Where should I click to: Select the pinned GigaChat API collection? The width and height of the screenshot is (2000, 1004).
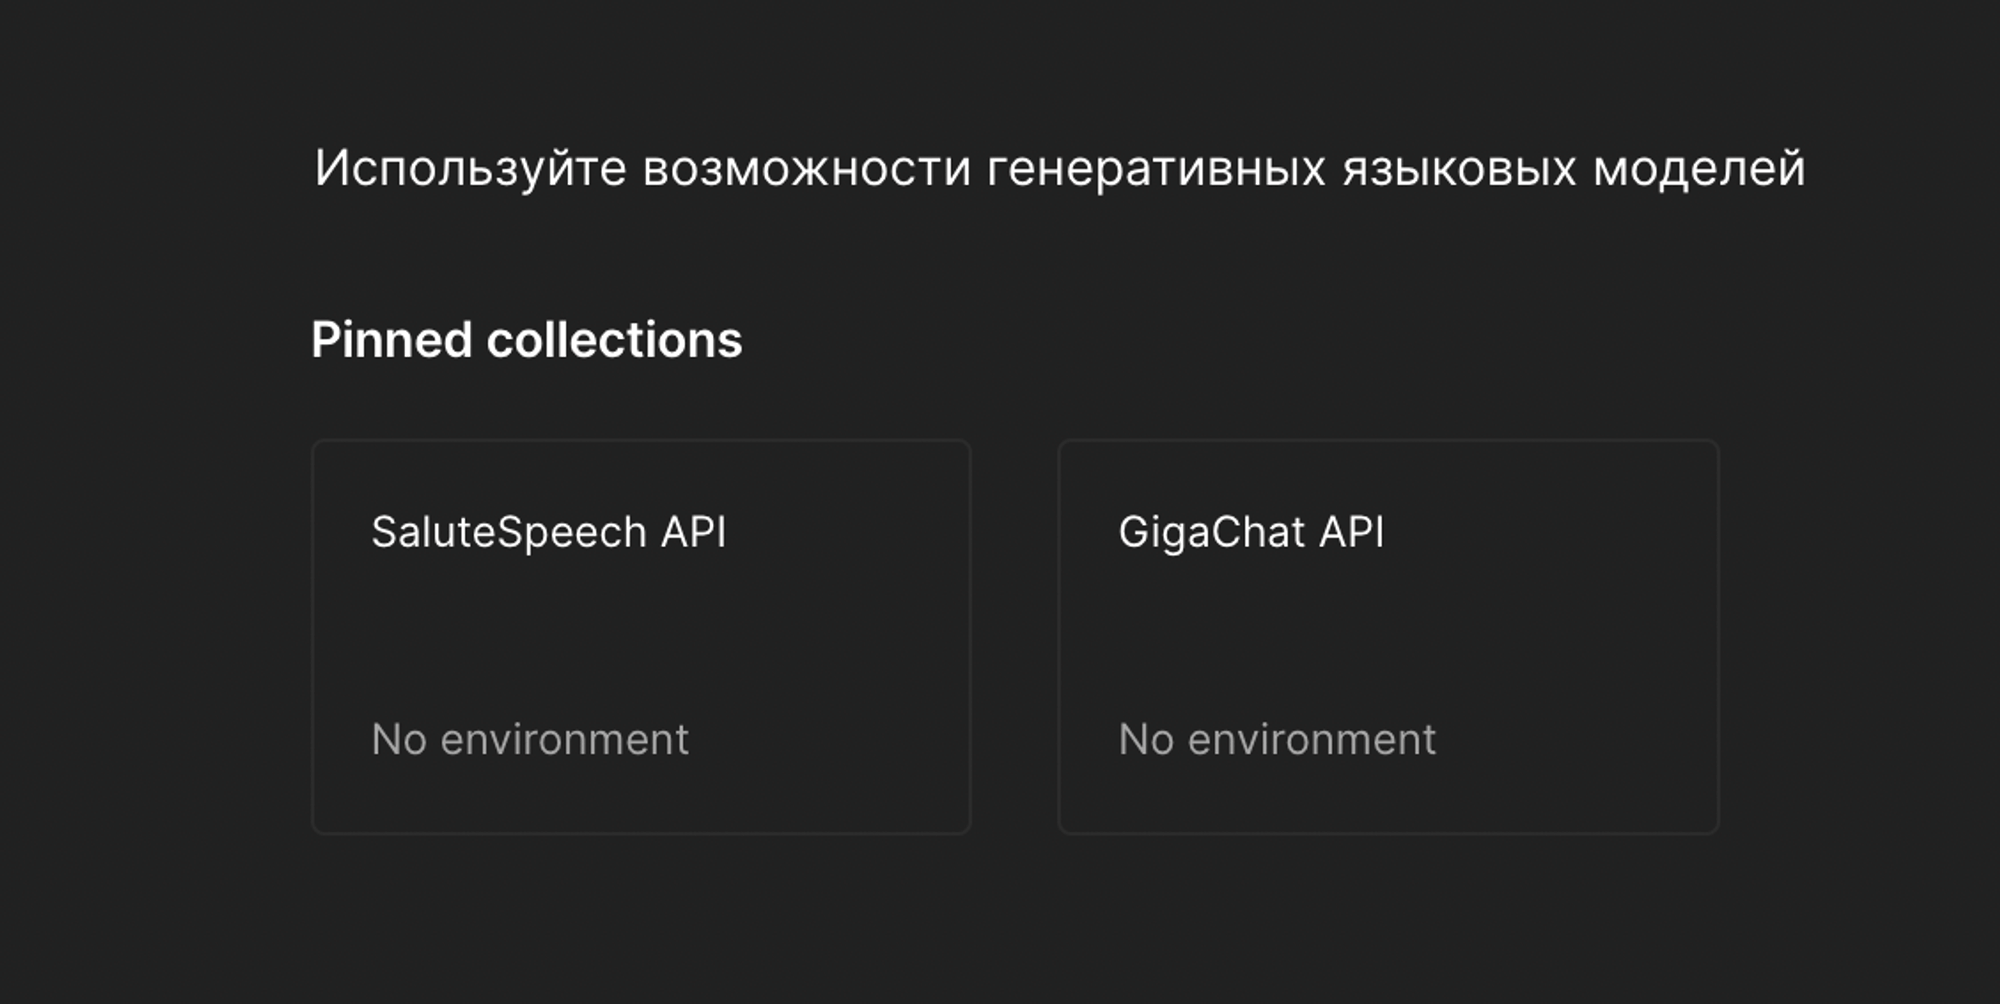(1388, 635)
